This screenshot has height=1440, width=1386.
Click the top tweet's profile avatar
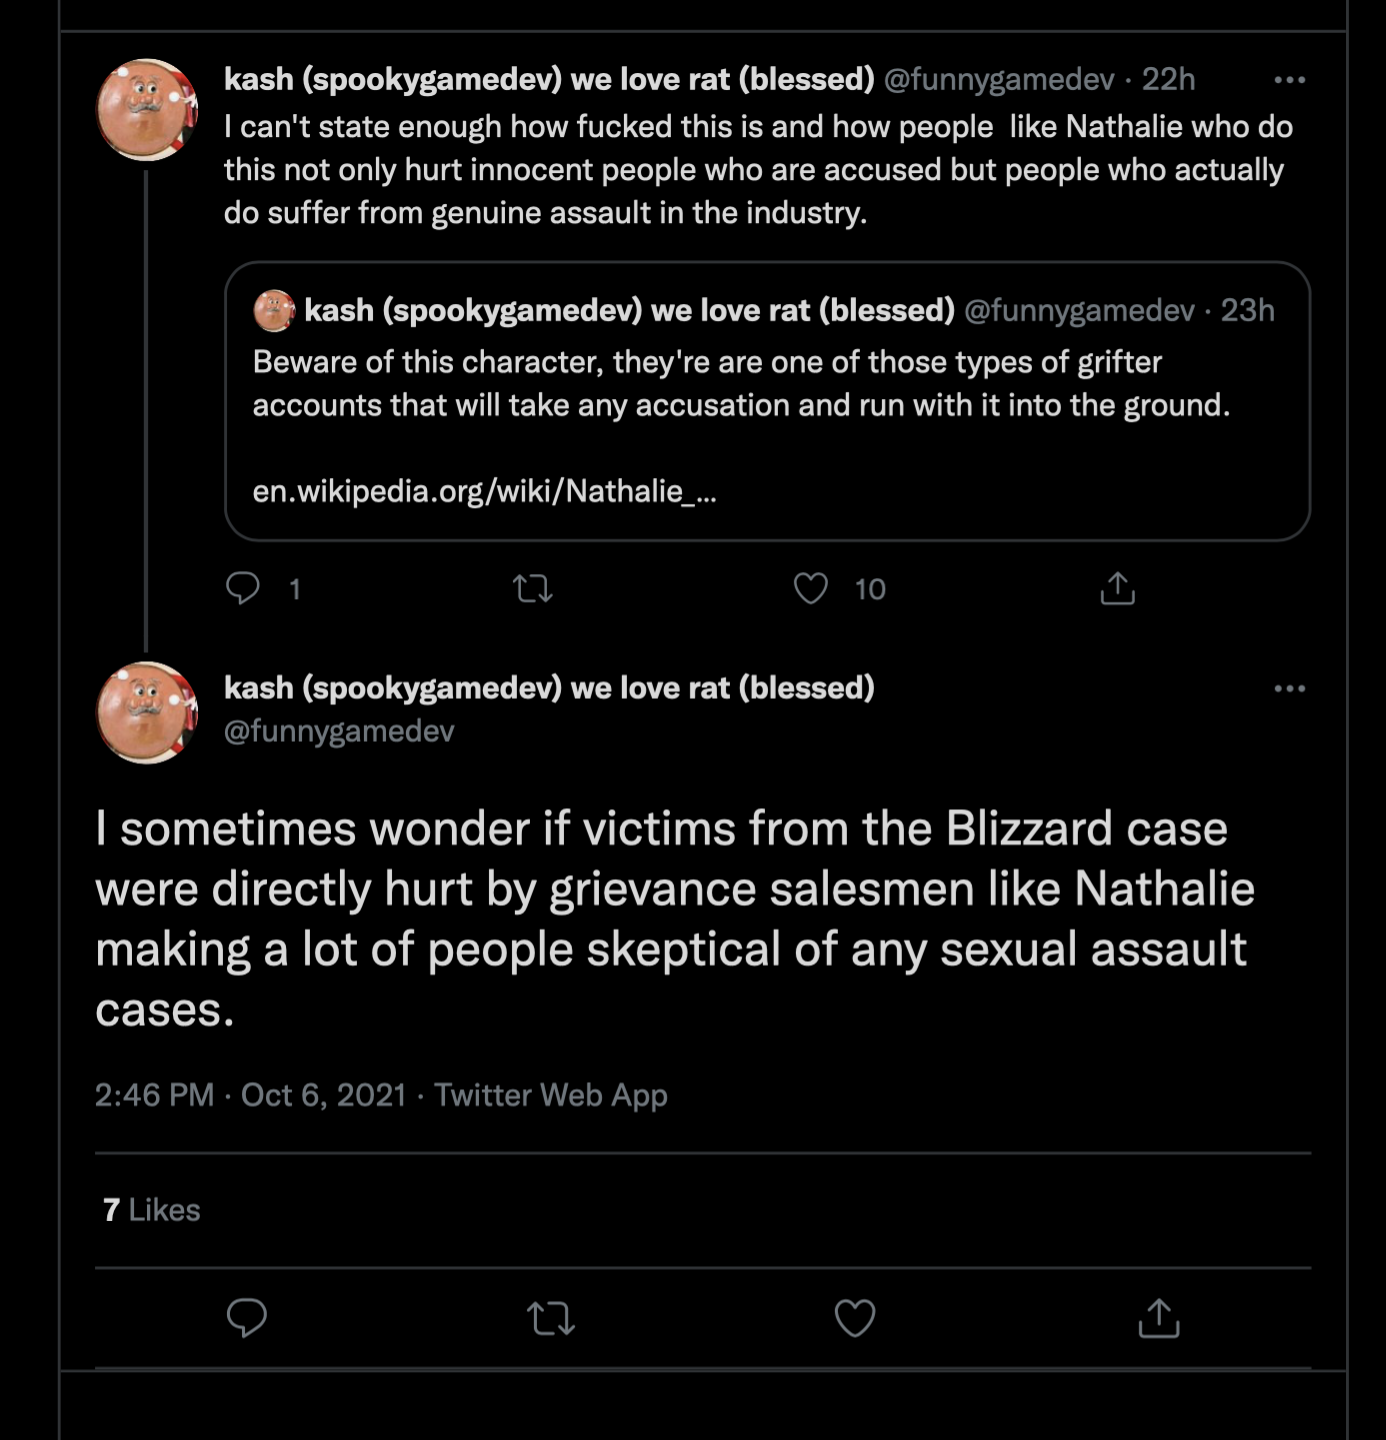146,110
